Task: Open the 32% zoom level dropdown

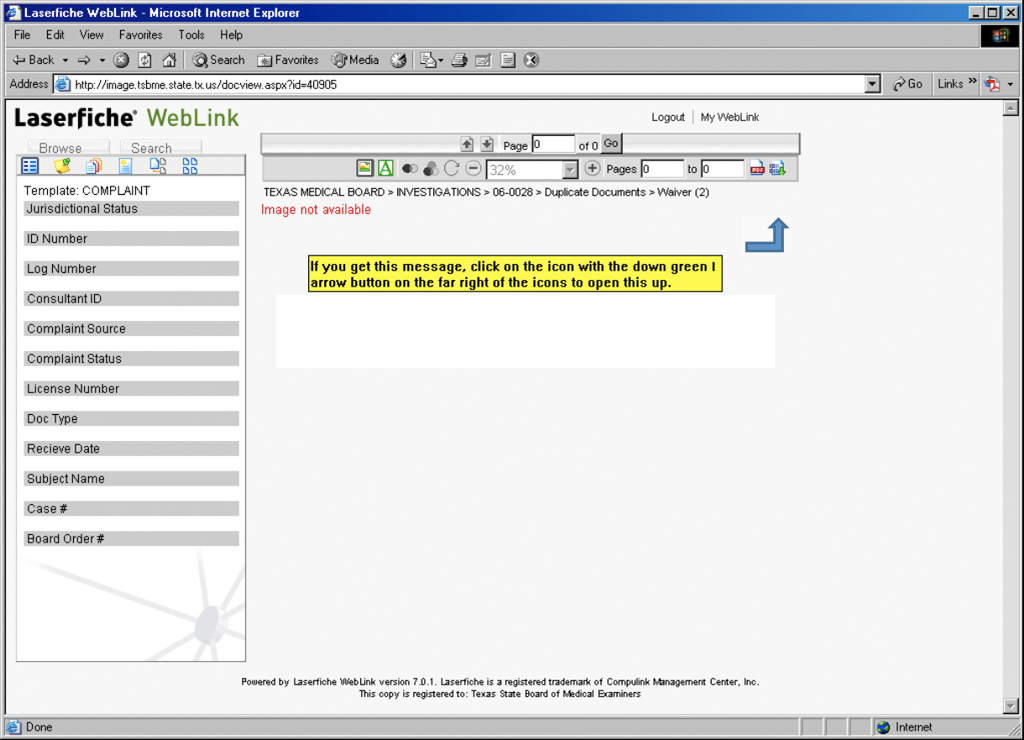Action: 570,170
